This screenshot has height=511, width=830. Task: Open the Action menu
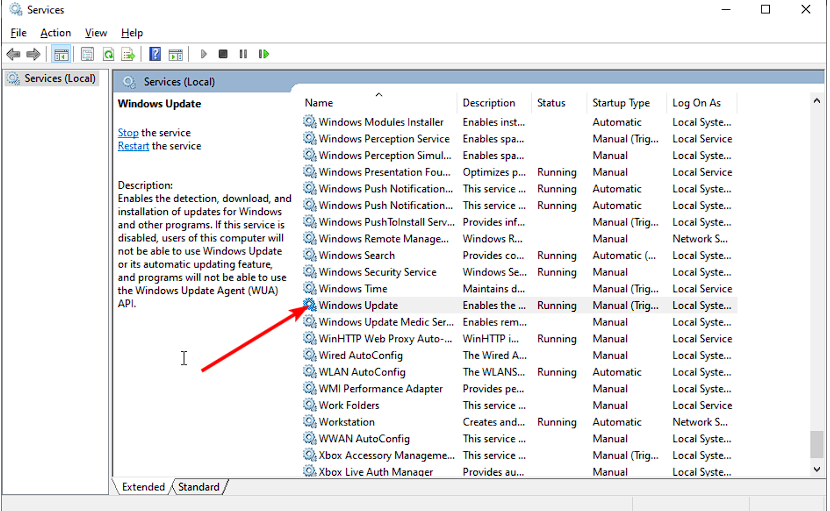click(x=56, y=33)
